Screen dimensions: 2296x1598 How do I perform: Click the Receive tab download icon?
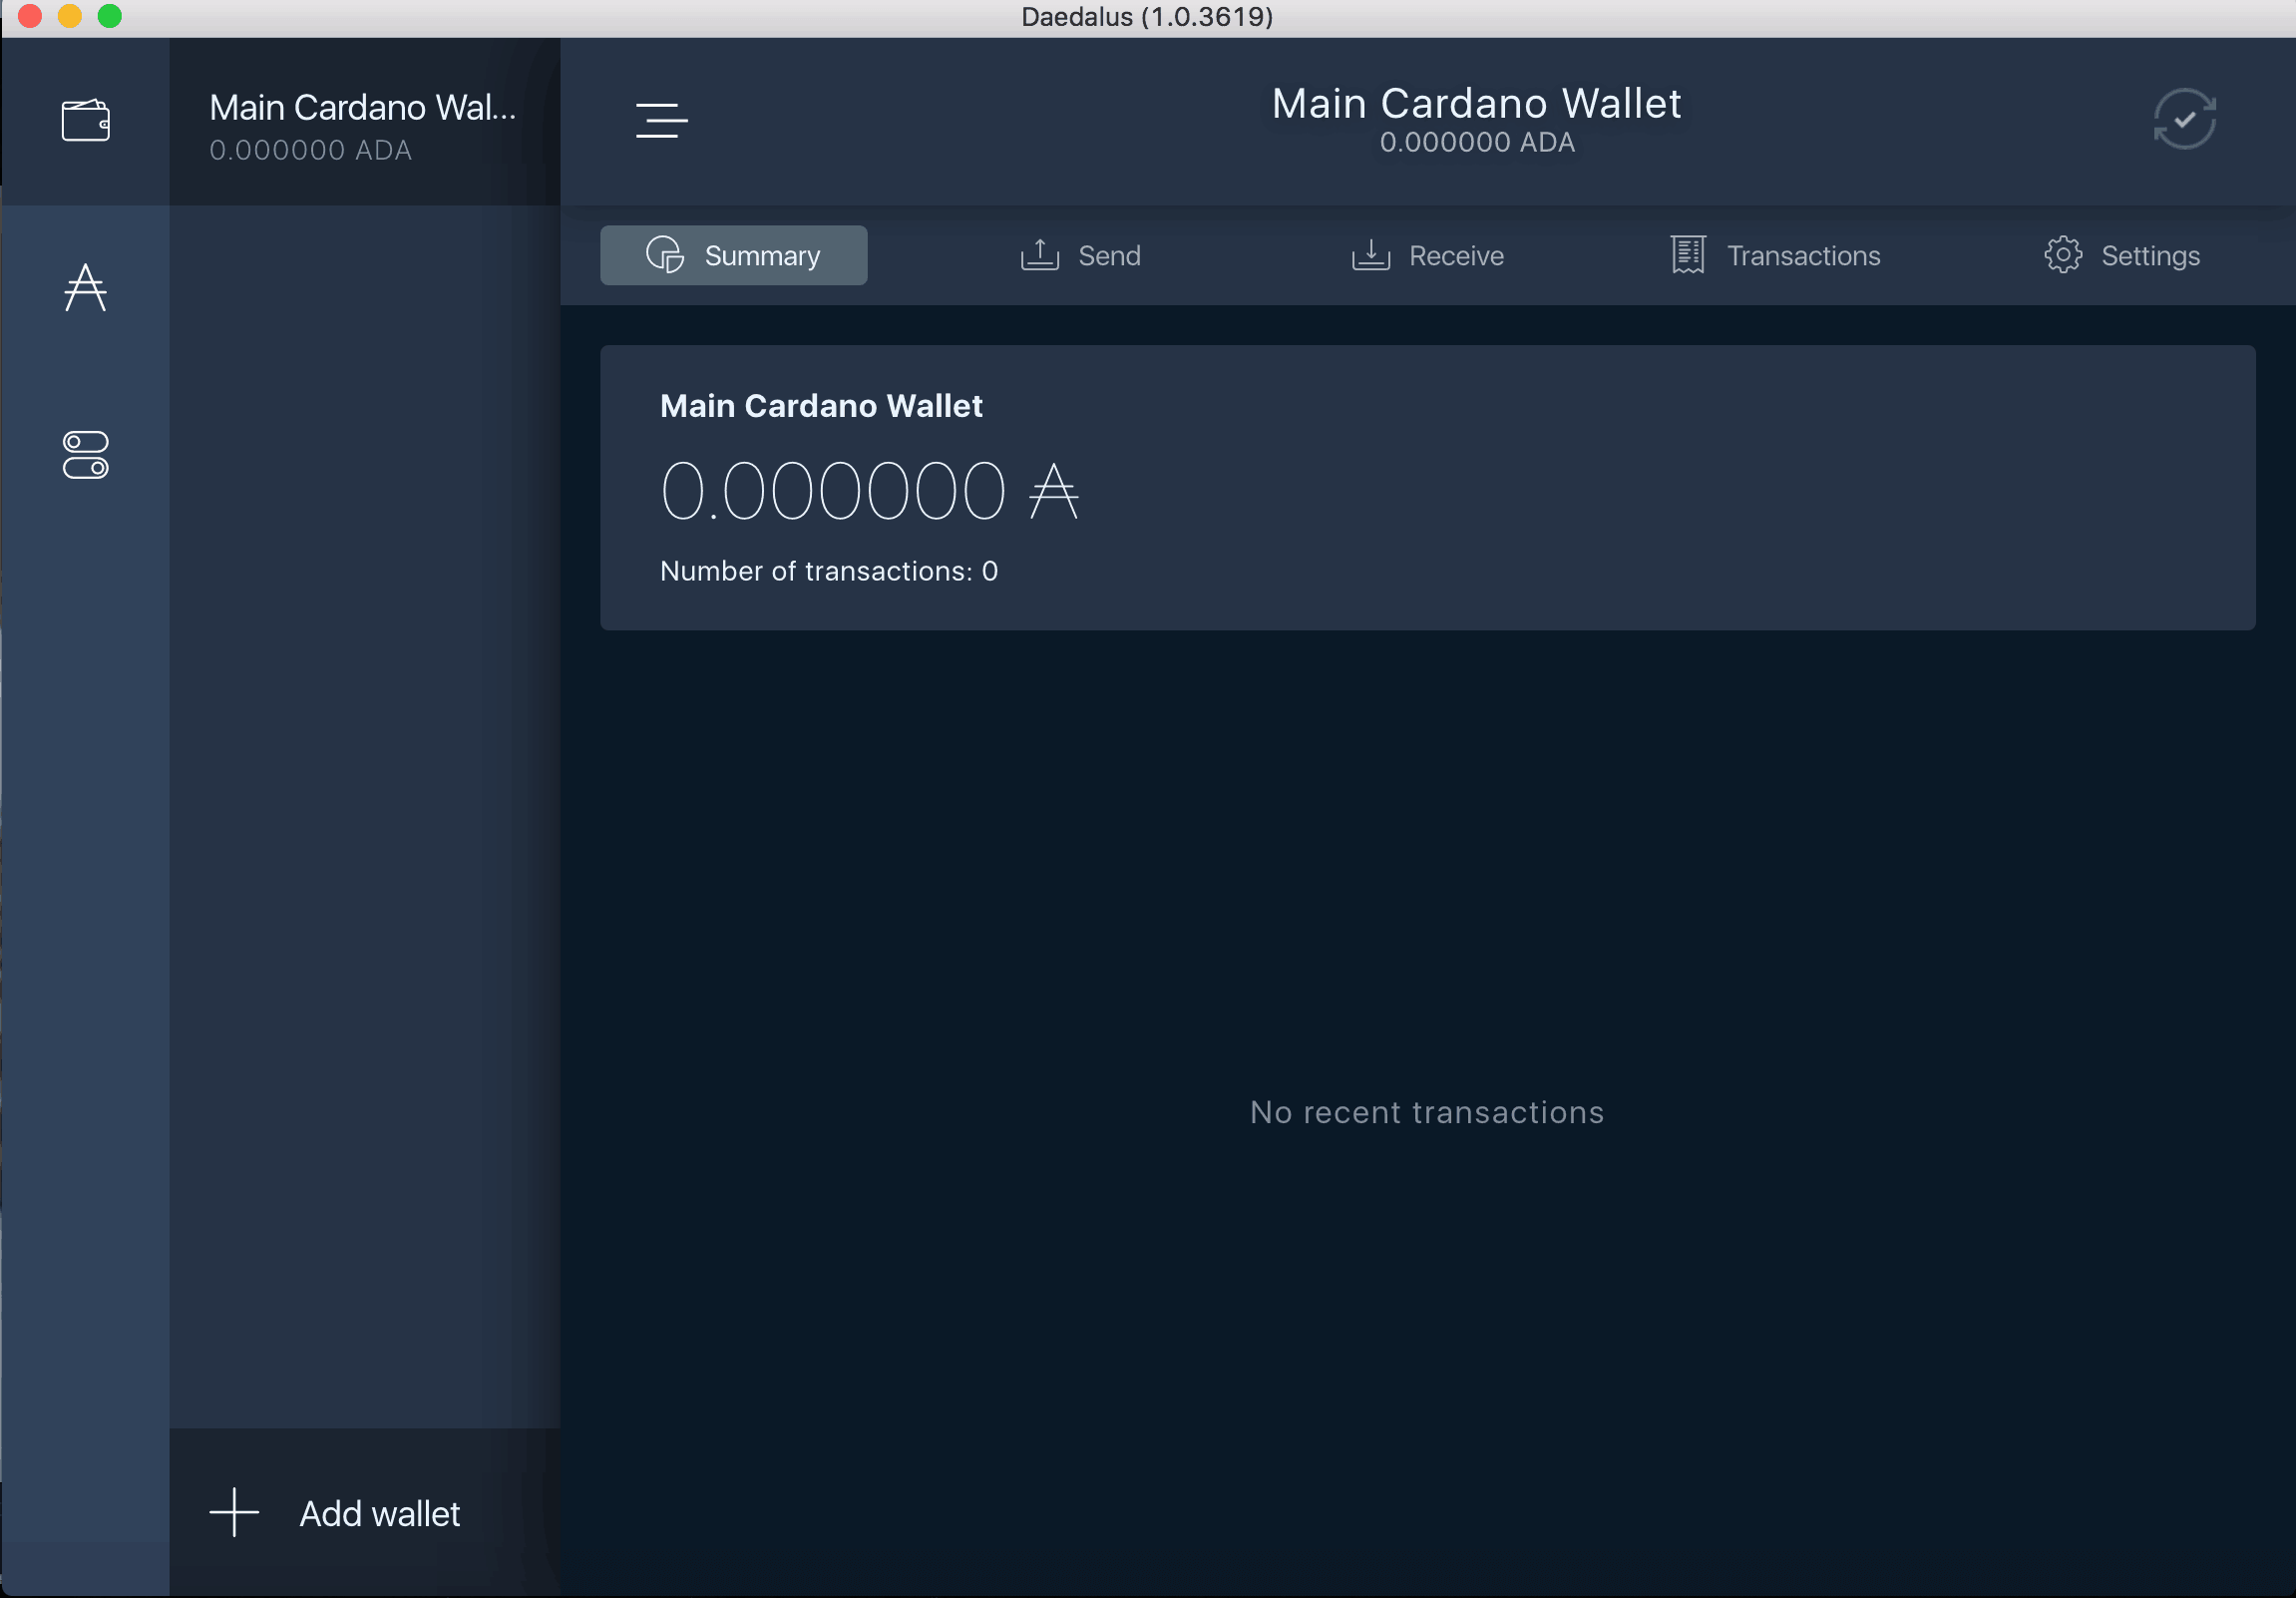[x=1371, y=253]
